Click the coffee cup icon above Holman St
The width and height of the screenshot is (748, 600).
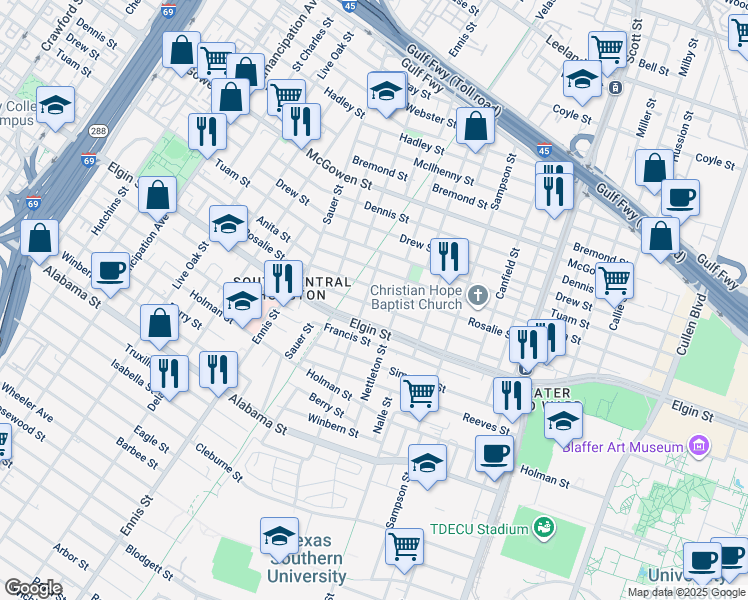pyautogui.click(x=494, y=453)
